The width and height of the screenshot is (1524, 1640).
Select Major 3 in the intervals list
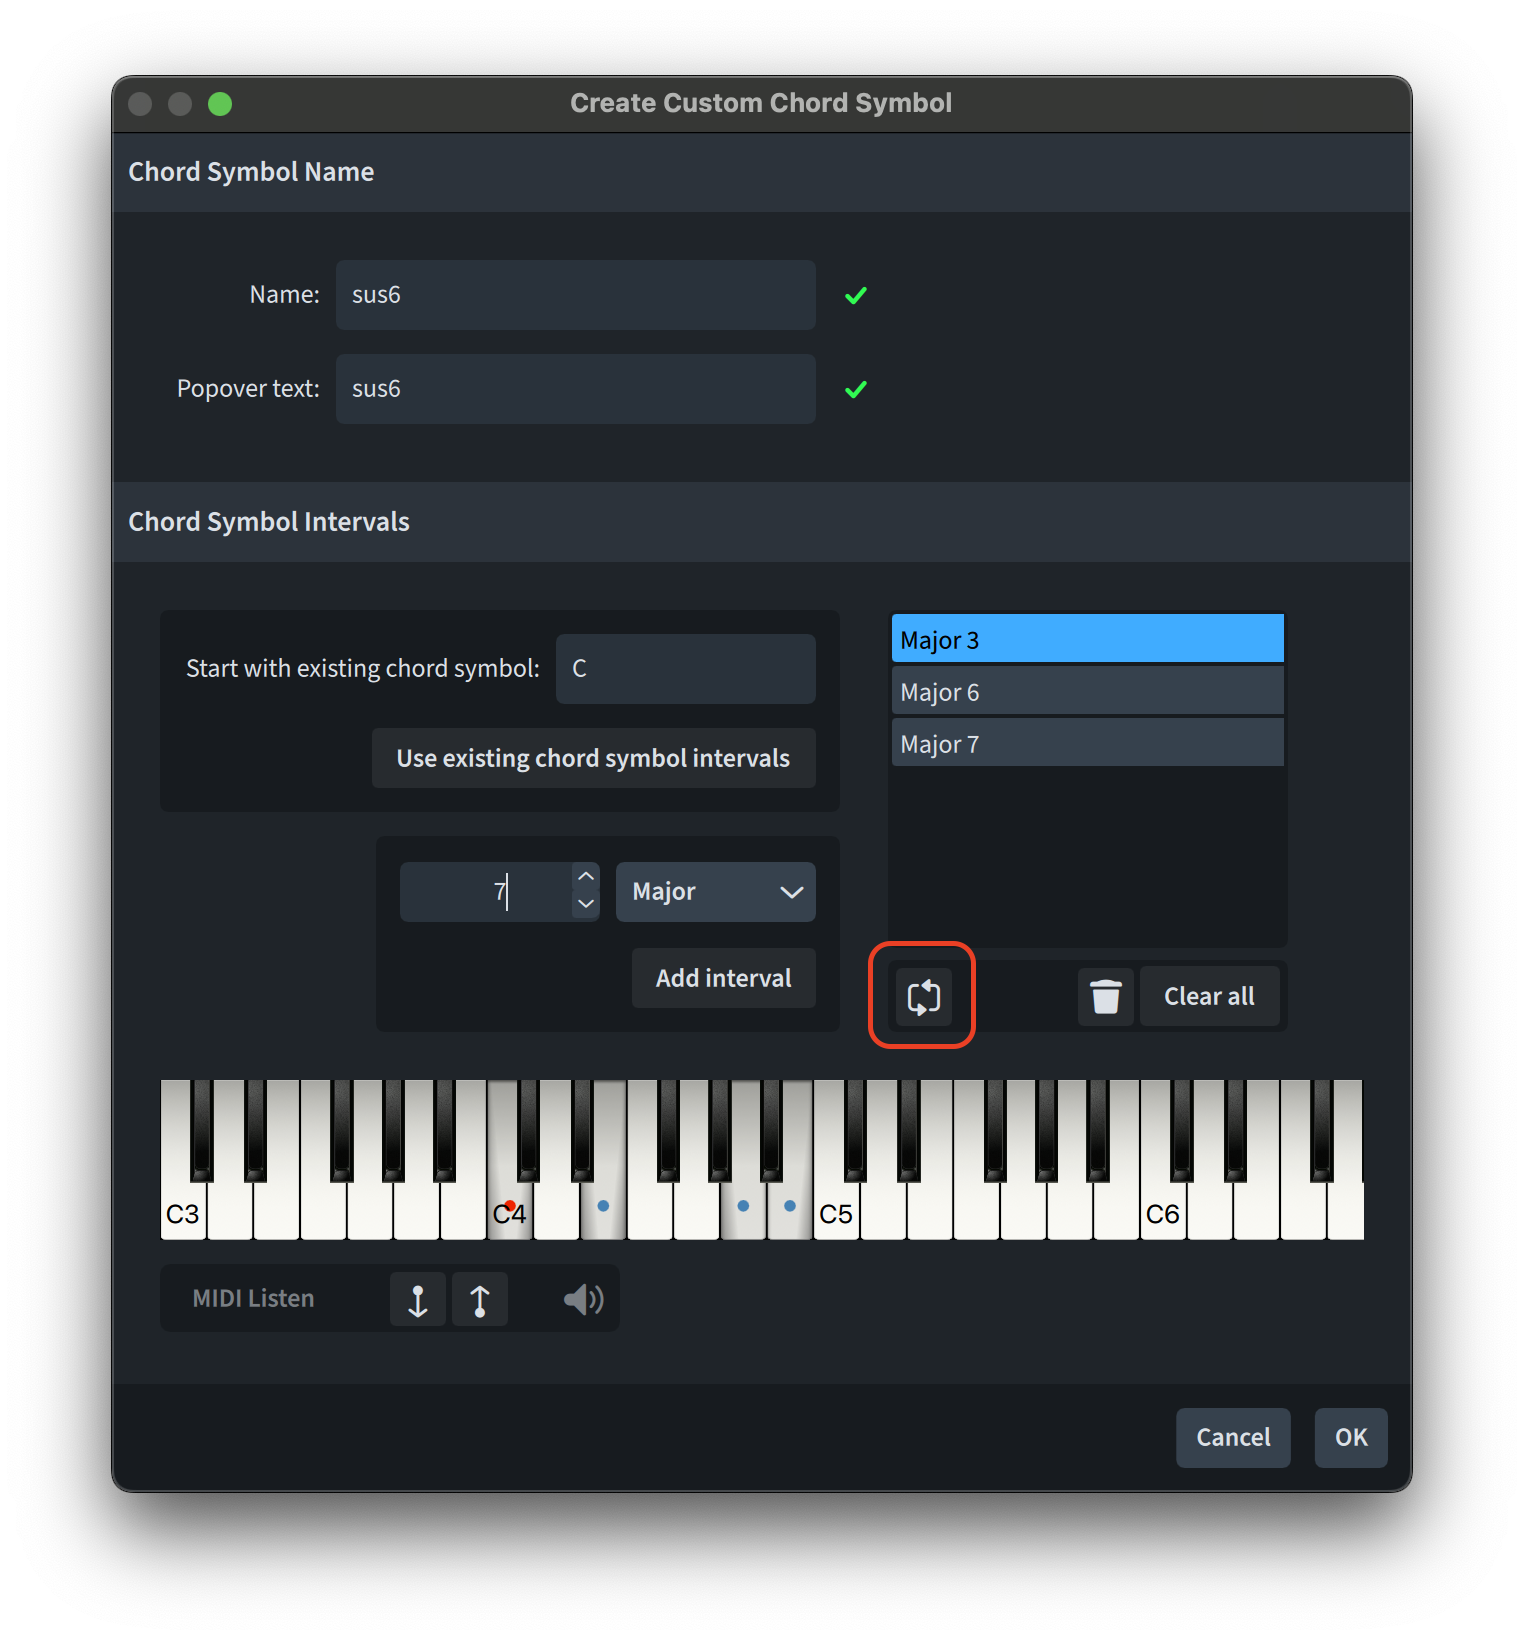(x=1087, y=640)
